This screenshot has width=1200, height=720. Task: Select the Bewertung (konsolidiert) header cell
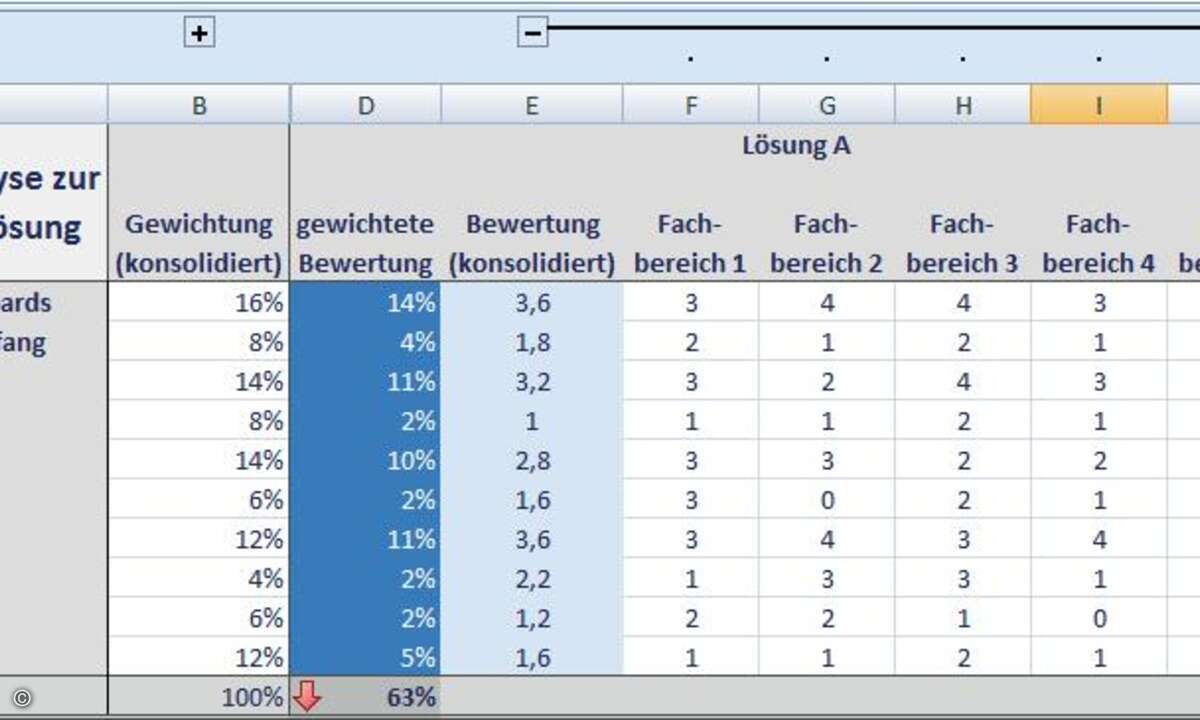(x=531, y=243)
